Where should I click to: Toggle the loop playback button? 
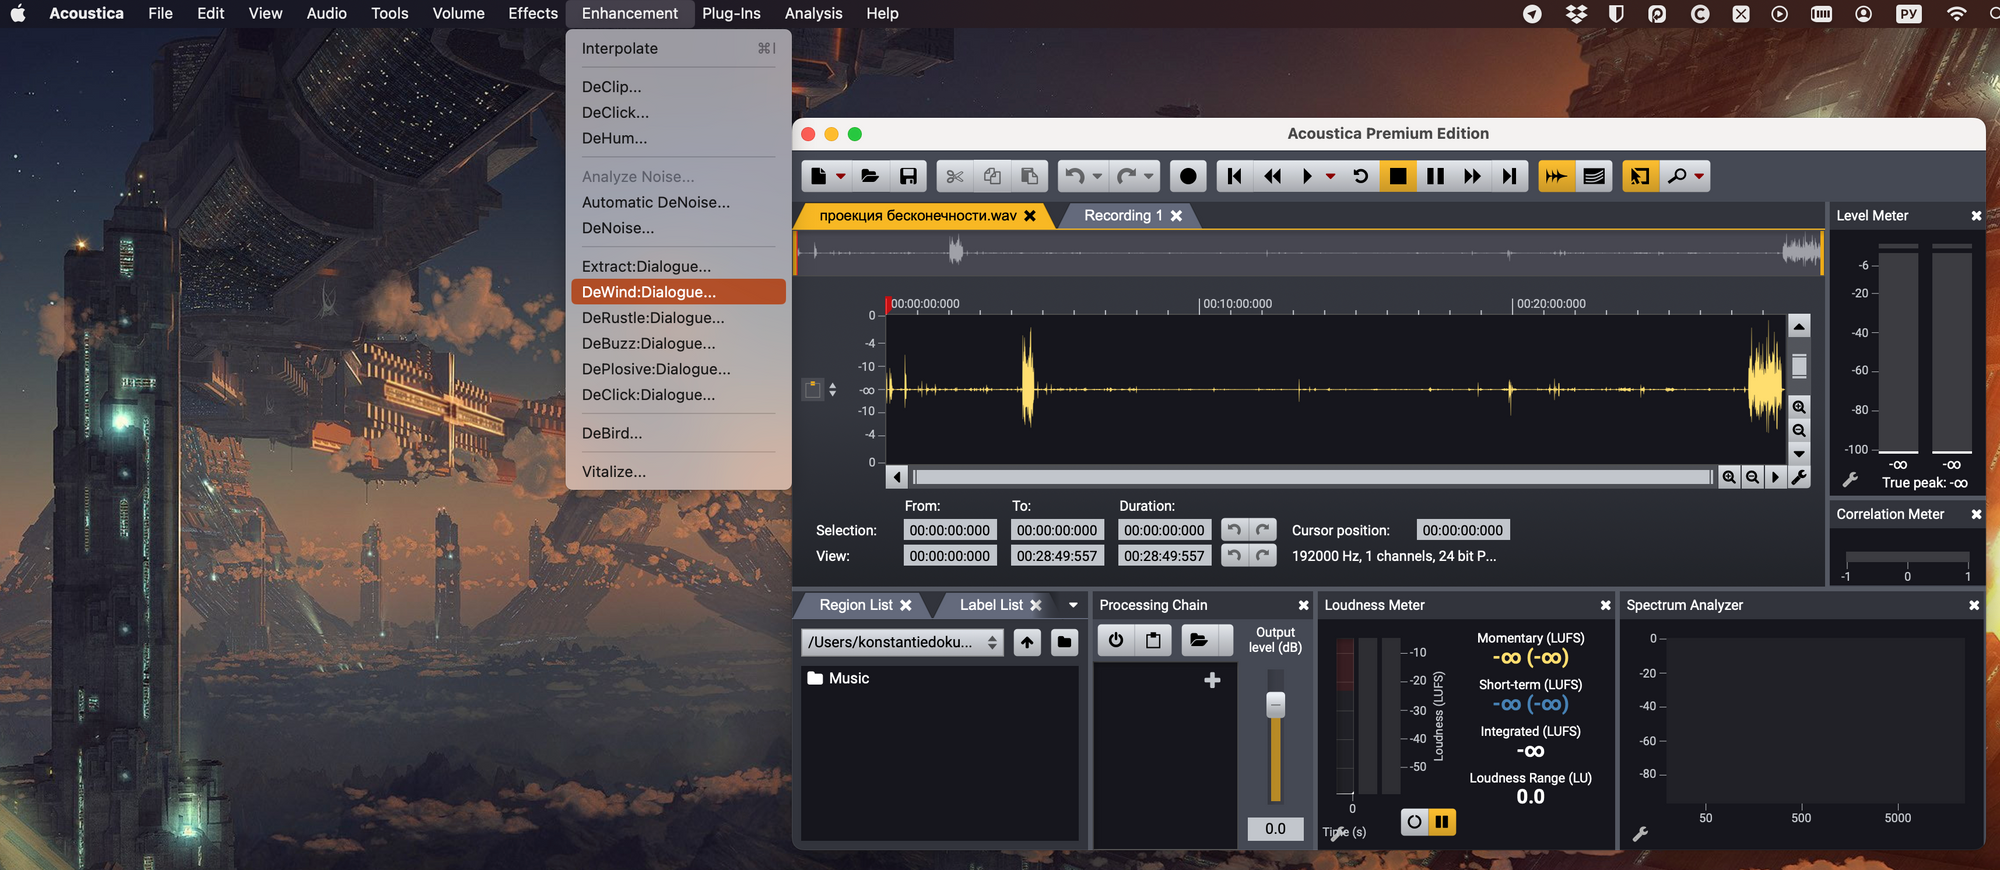pos(1361,176)
